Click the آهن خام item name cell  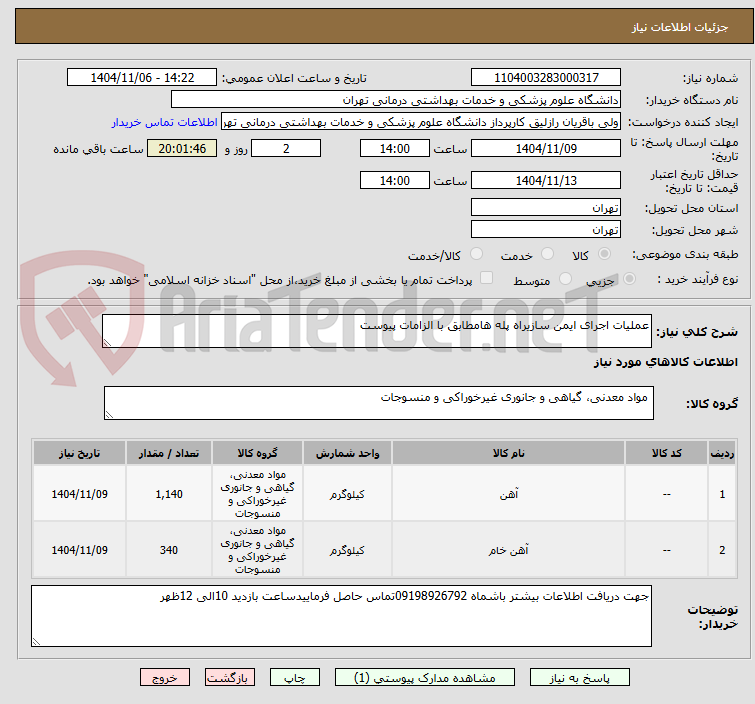point(508,549)
